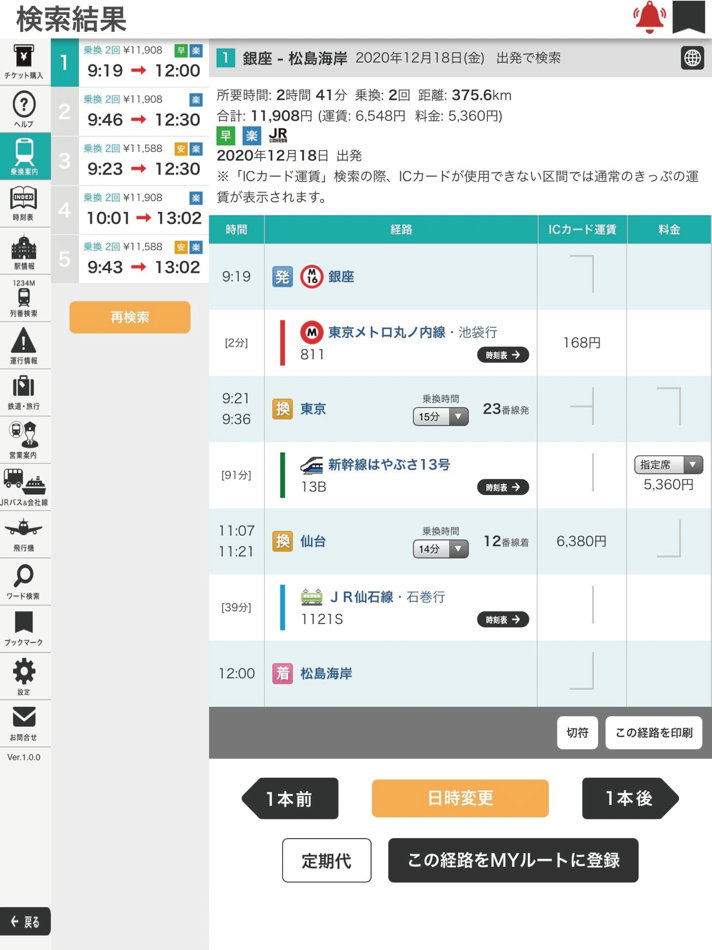Open the word search (ワード検索) magnifier icon

pos(24,581)
